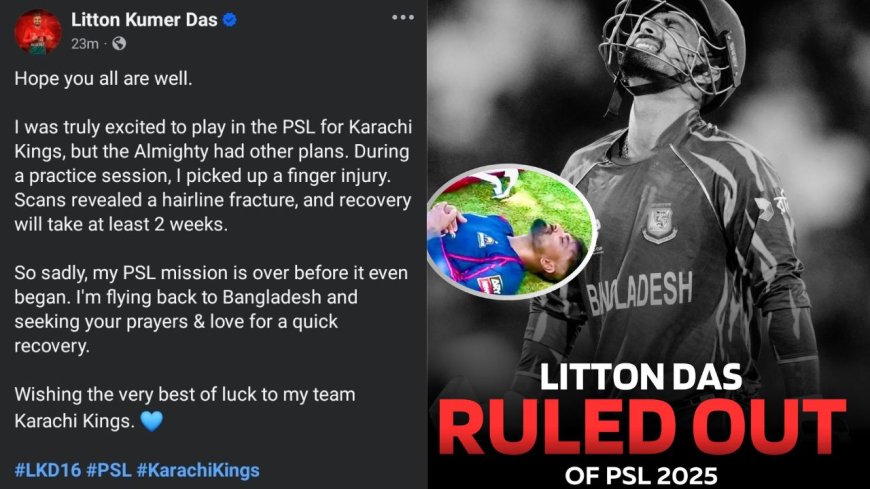This screenshot has width=870, height=489.
Task: Click the 'Hope you all are well' line
Action: pyautogui.click(x=103, y=79)
